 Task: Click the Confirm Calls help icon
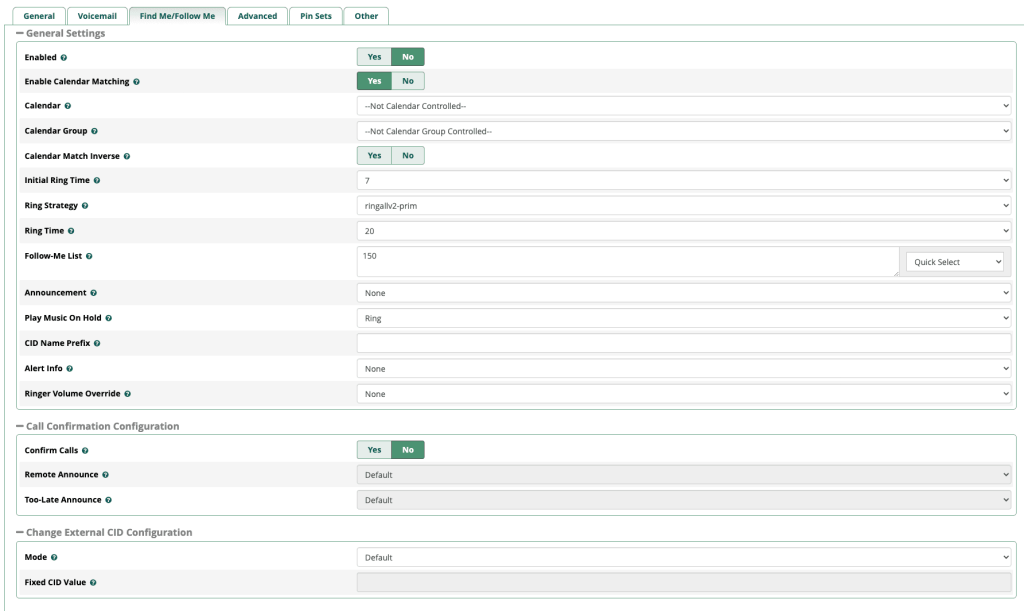coord(85,451)
